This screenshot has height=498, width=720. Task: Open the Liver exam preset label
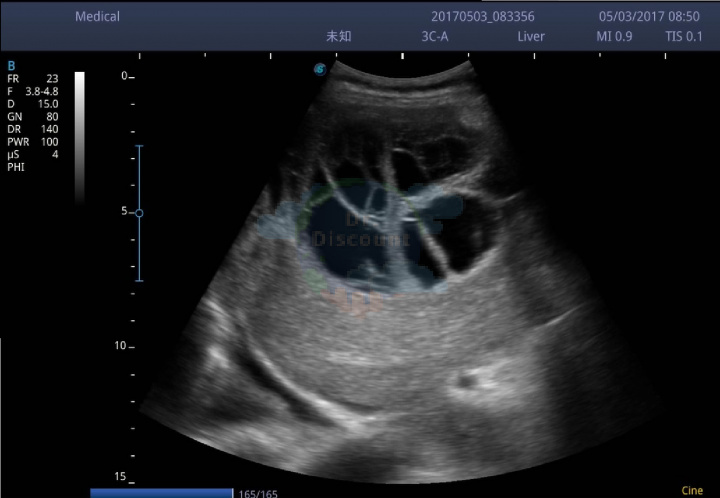point(531,37)
